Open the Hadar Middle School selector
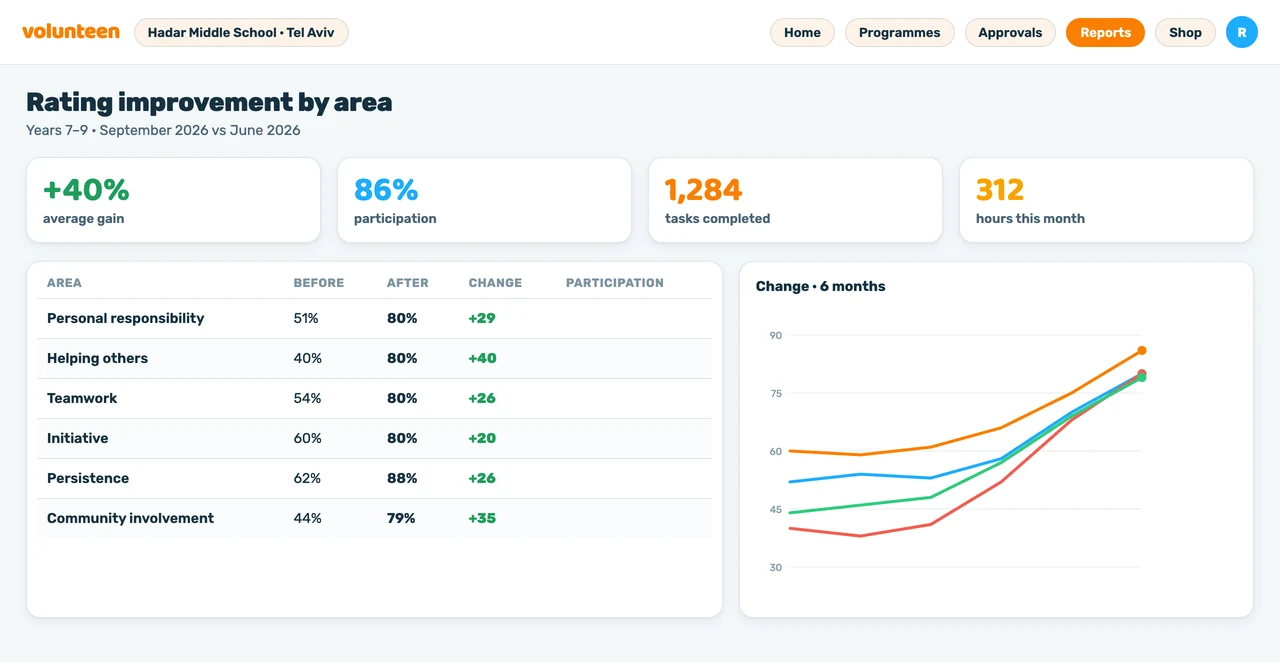This screenshot has height=662, width=1280. 241,32
